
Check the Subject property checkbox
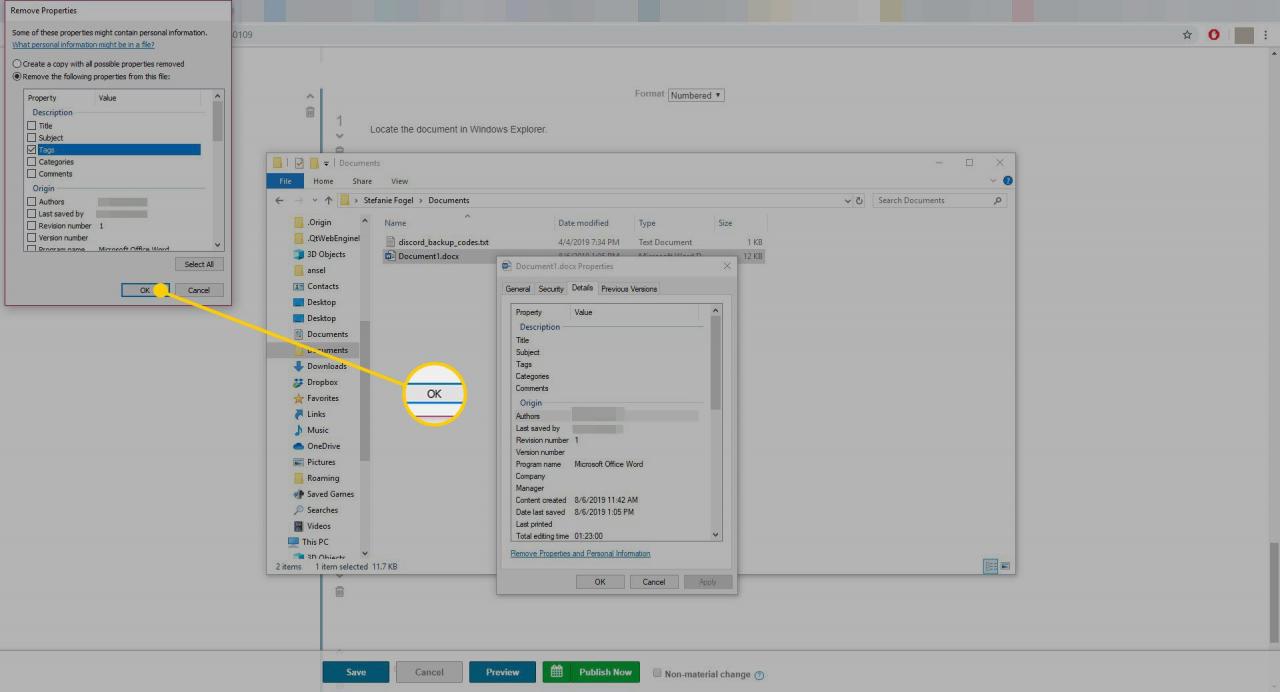32,138
